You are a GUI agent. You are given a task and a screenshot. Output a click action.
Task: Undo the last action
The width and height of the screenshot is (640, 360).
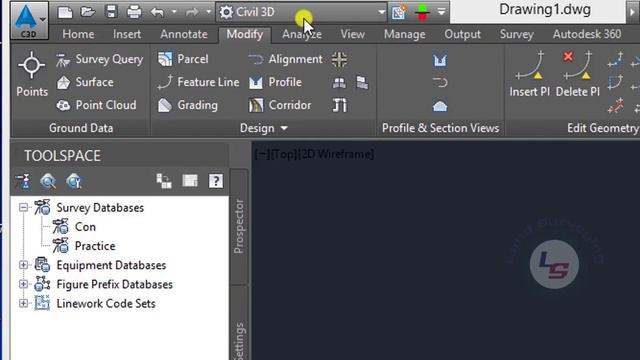(158, 12)
